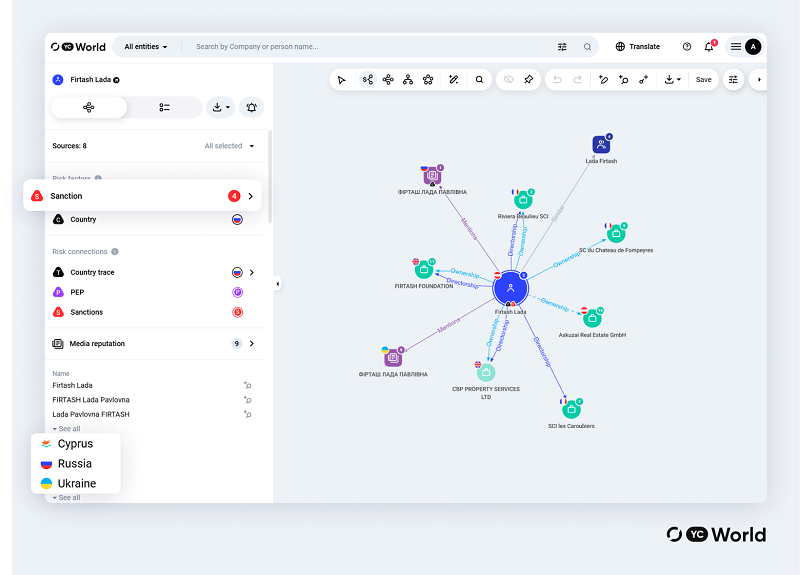Toggle the hide-node eye icon
800x575 pixels.
(x=508, y=79)
